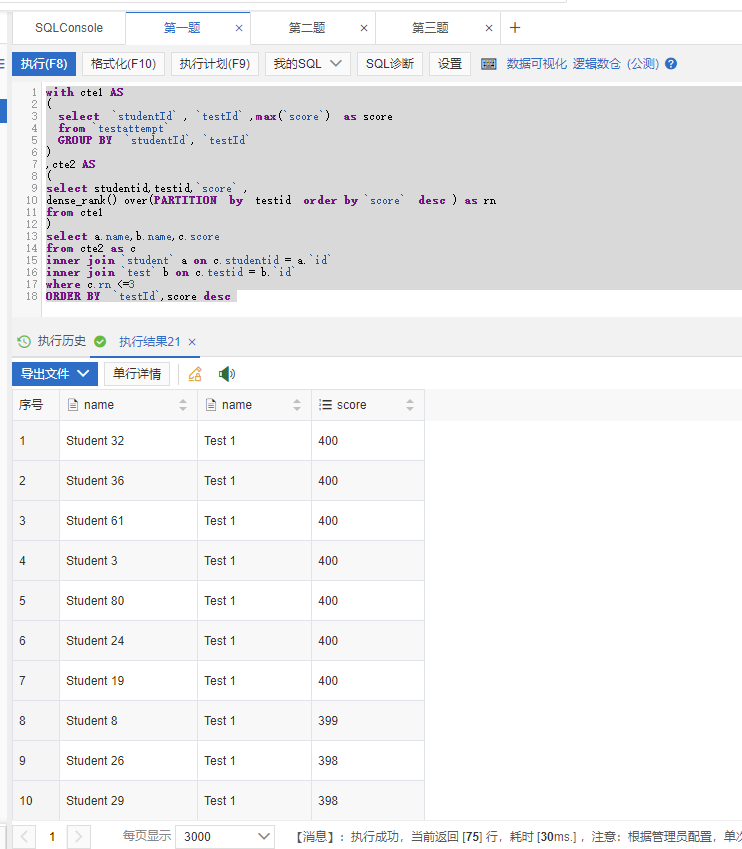This screenshot has height=849, width=742.
Task: Select the Student 36 cell
Action: [x=128, y=481]
